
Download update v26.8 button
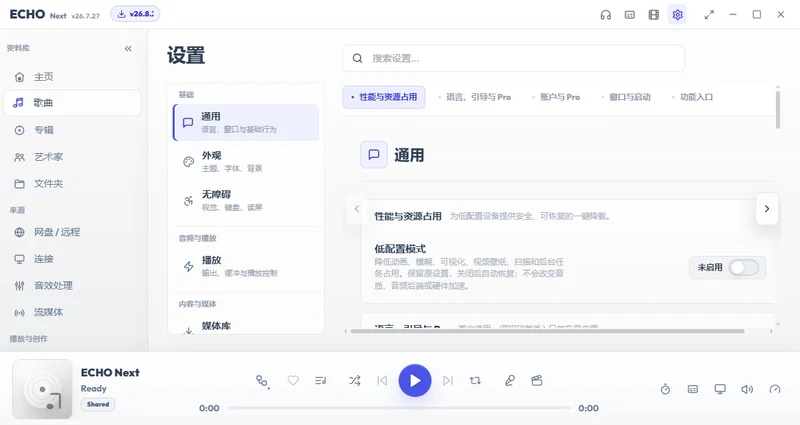(x=135, y=14)
